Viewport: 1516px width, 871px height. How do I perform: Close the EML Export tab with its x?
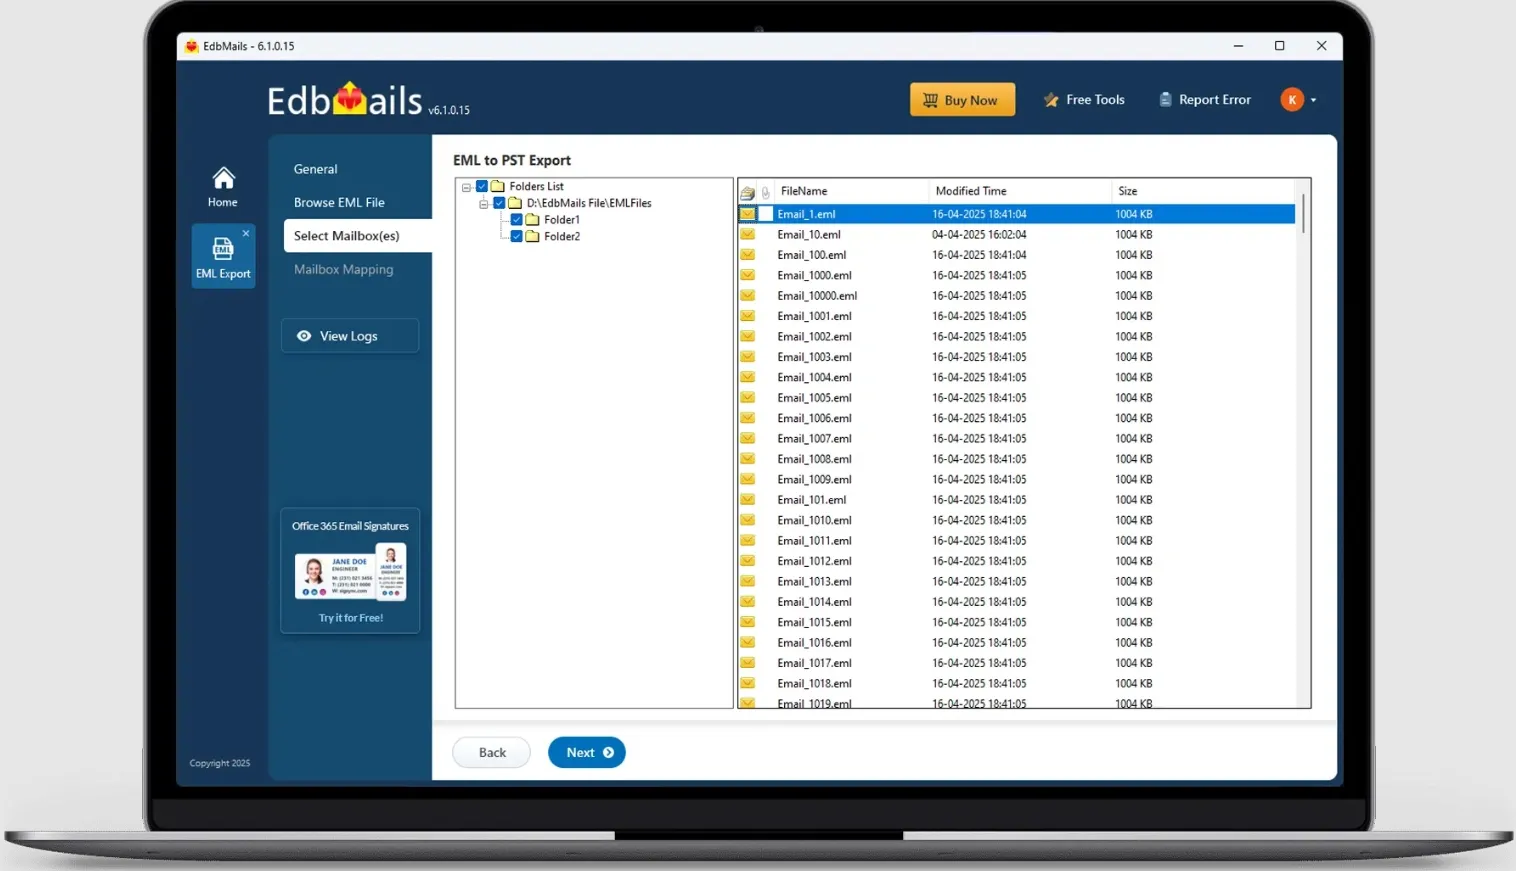[246, 233]
